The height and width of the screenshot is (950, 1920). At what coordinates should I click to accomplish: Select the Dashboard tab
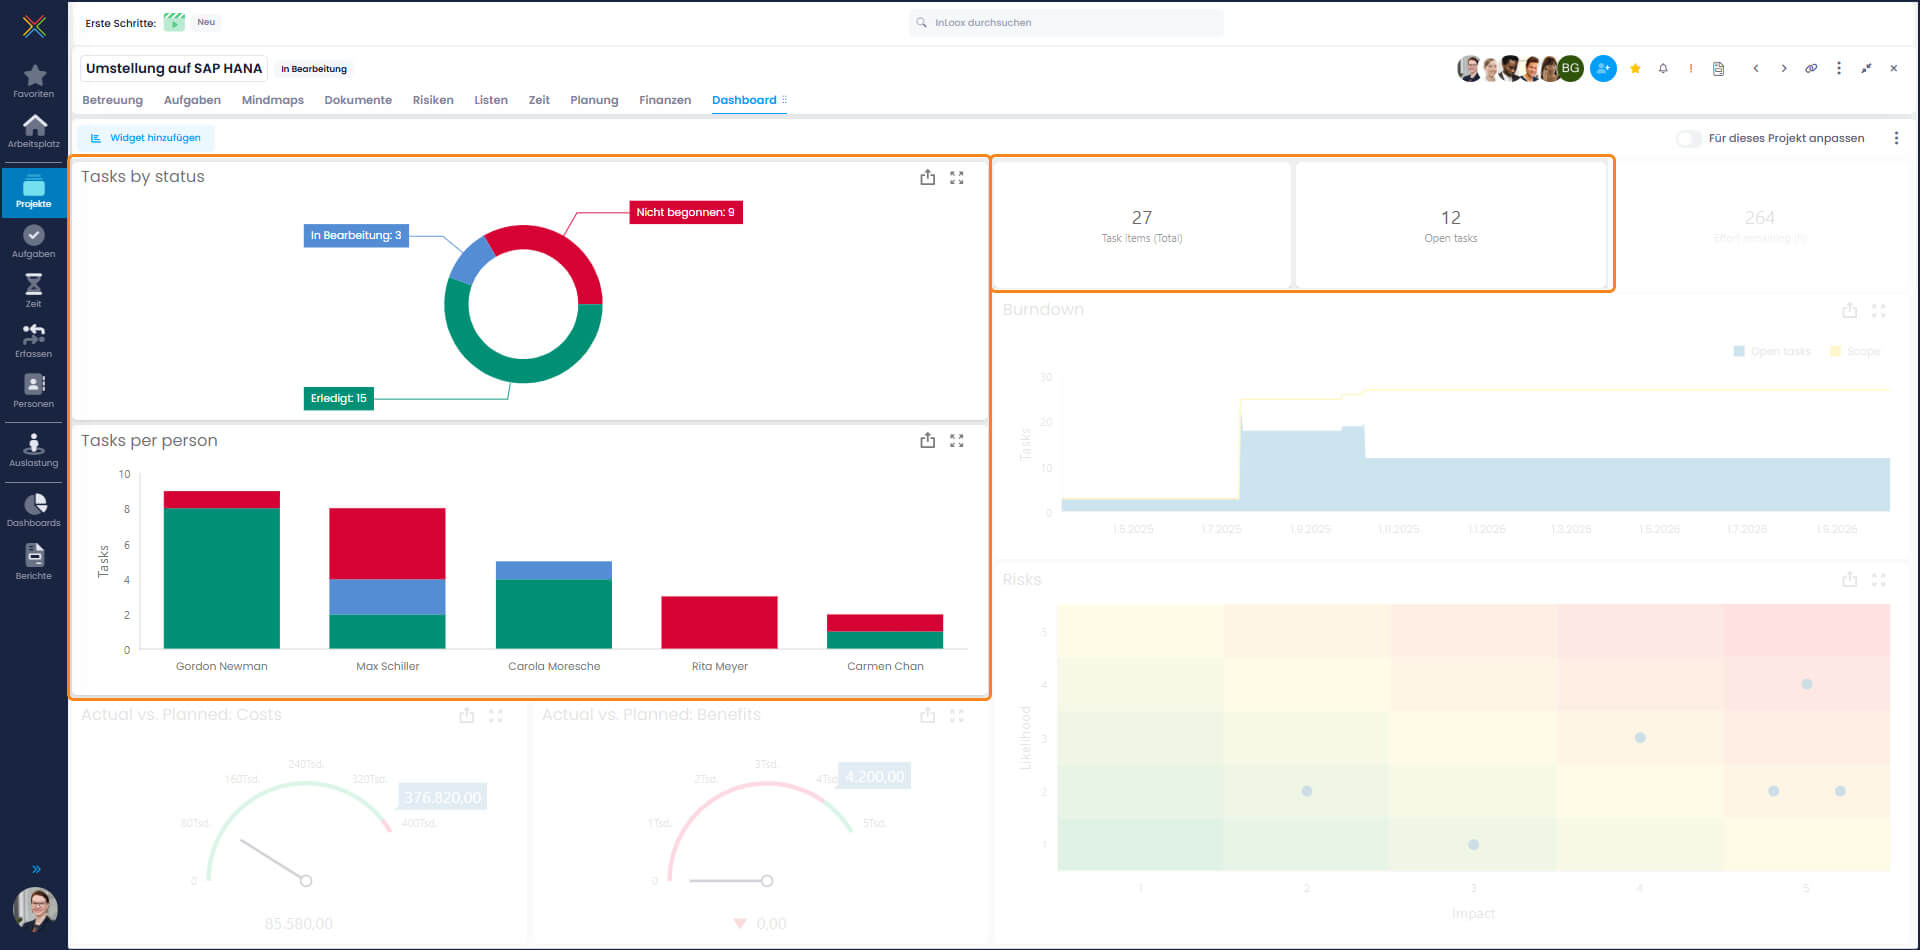coord(744,100)
